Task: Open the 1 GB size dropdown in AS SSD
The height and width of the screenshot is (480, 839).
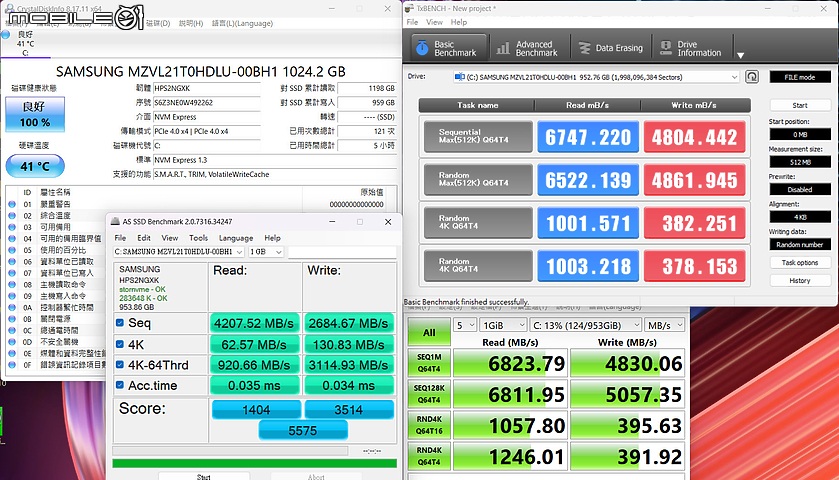Action: pos(264,252)
